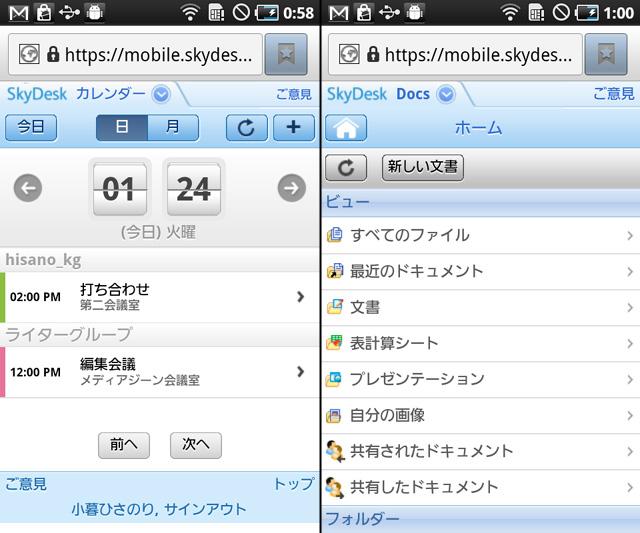
Task: Tap the bookmark icon in the right browser
Action: coord(606,54)
